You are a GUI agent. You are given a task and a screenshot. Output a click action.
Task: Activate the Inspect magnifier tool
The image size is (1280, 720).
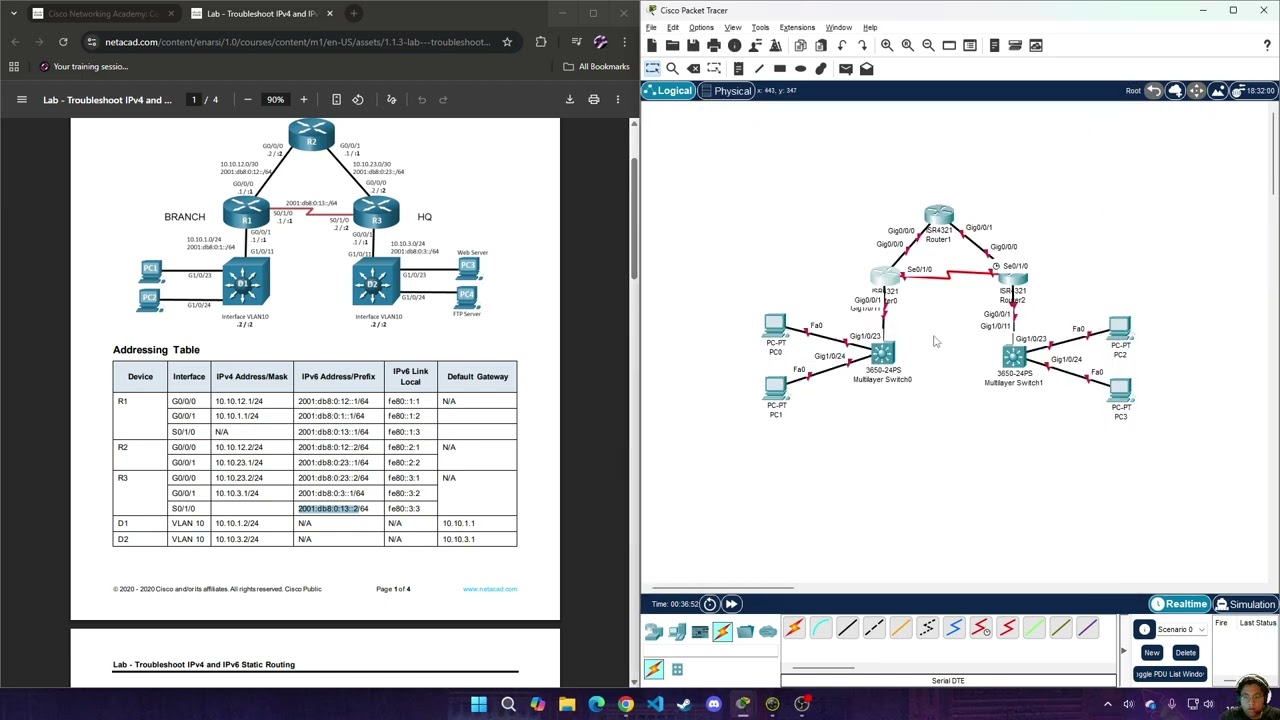tap(673, 69)
